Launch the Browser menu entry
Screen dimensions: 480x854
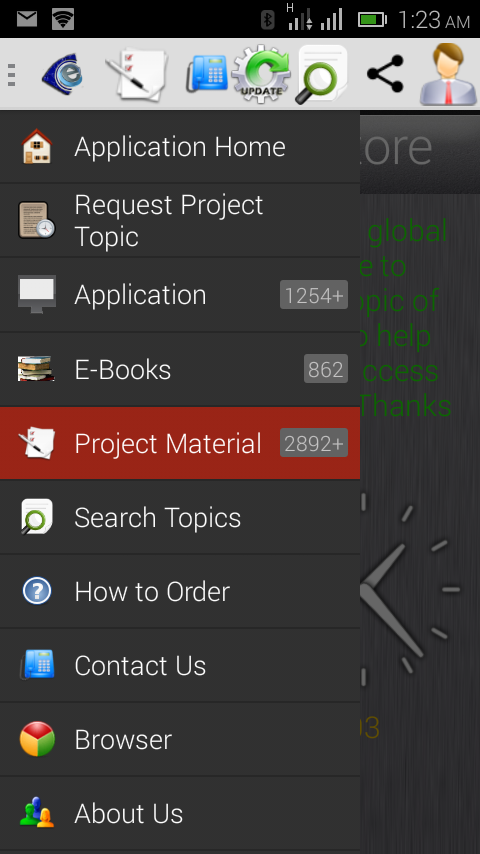[180, 739]
